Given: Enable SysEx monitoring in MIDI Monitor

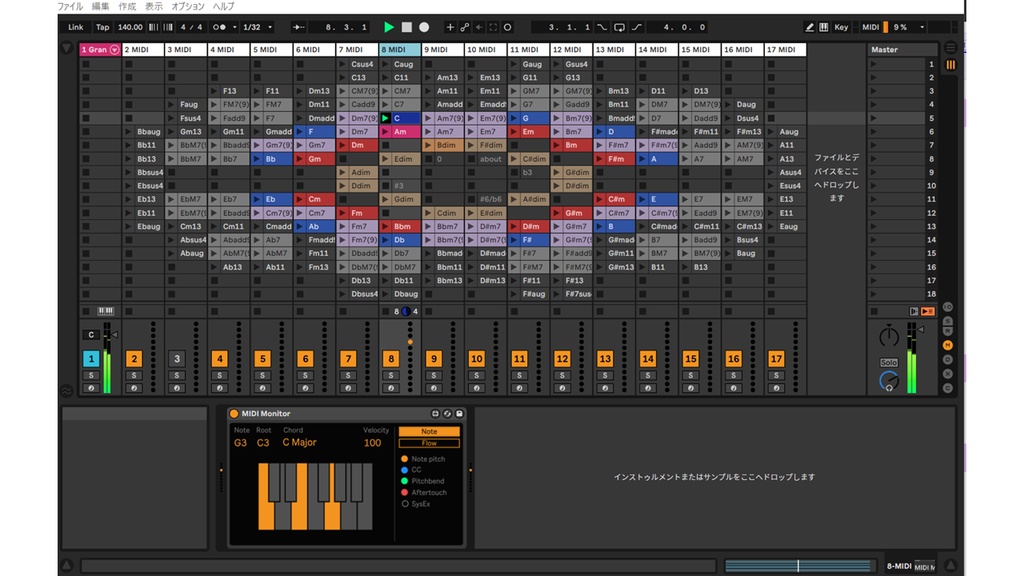Looking at the screenshot, I should tap(405, 502).
